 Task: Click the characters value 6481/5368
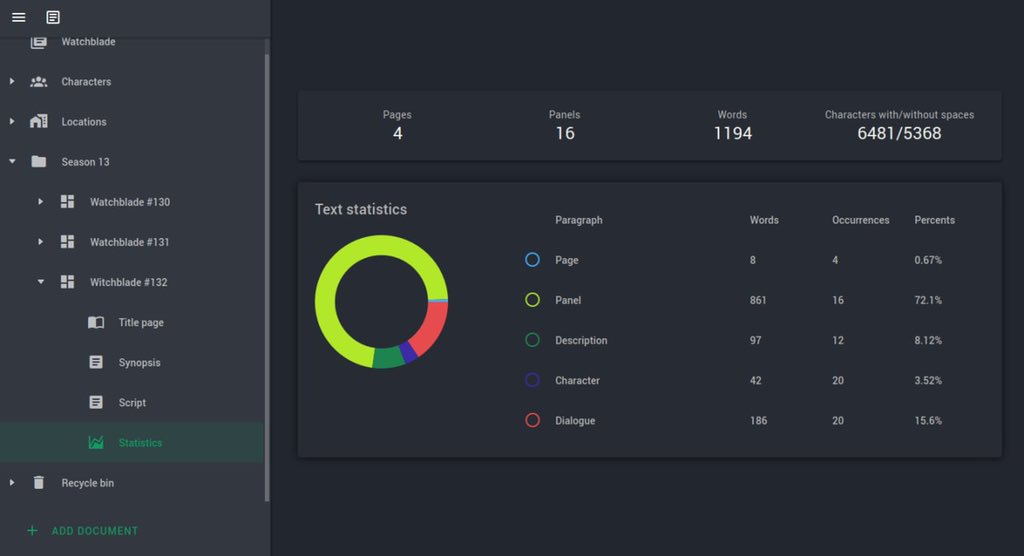pyautogui.click(x=899, y=133)
